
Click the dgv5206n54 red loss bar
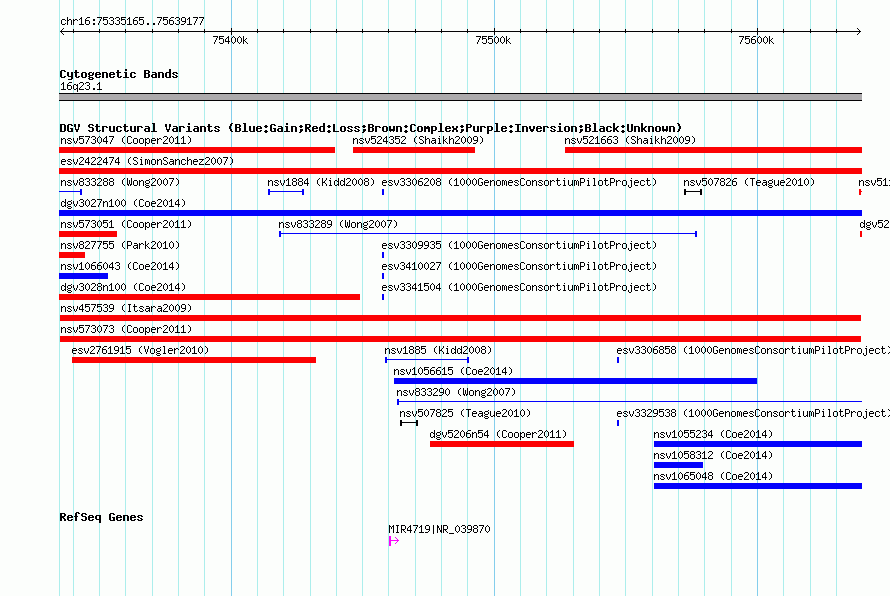pos(502,444)
